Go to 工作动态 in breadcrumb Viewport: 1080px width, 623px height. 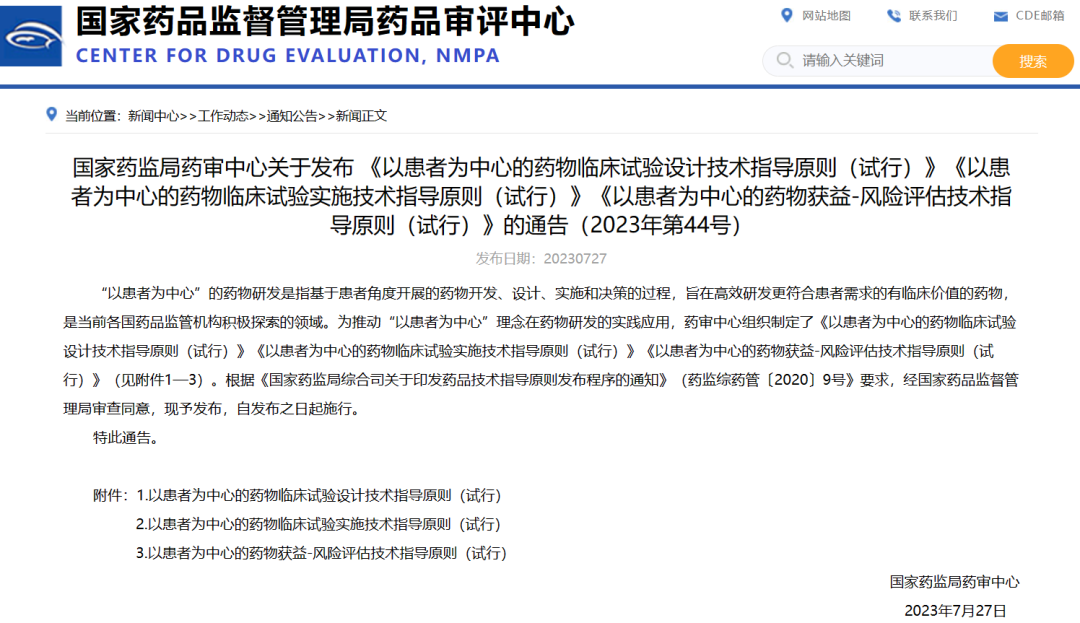point(223,116)
